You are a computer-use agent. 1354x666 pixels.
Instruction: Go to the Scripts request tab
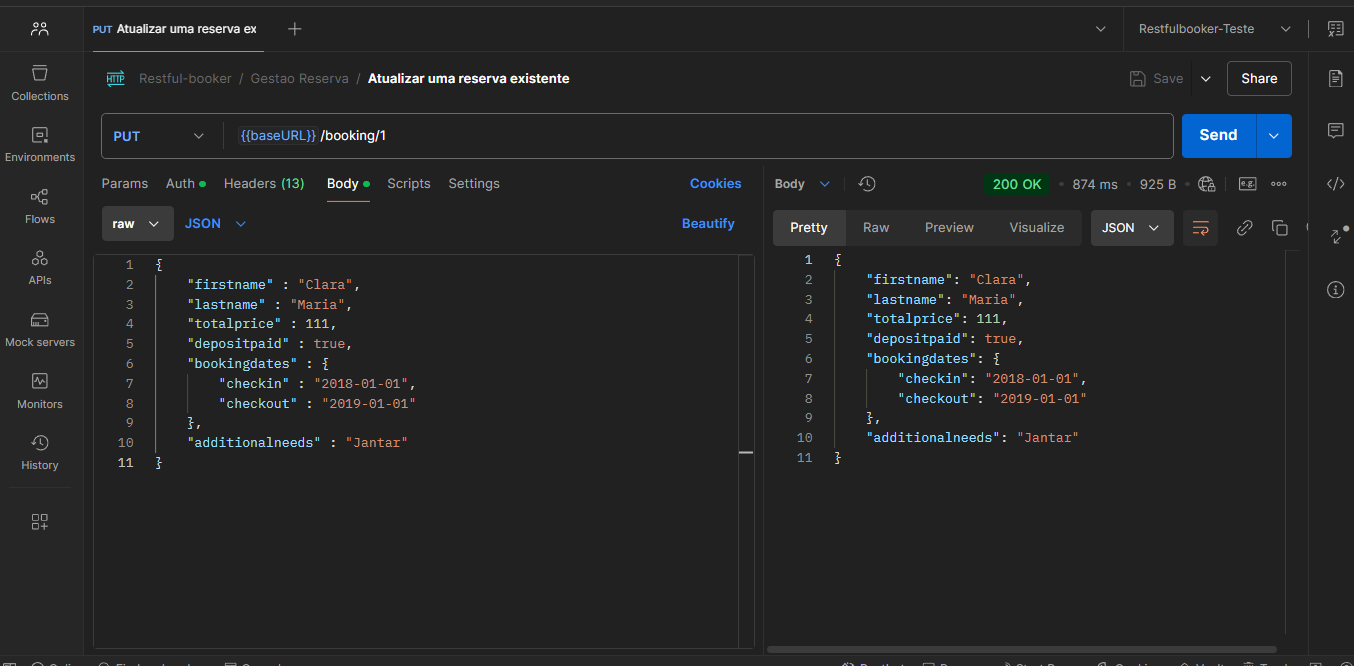click(x=409, y=184)
